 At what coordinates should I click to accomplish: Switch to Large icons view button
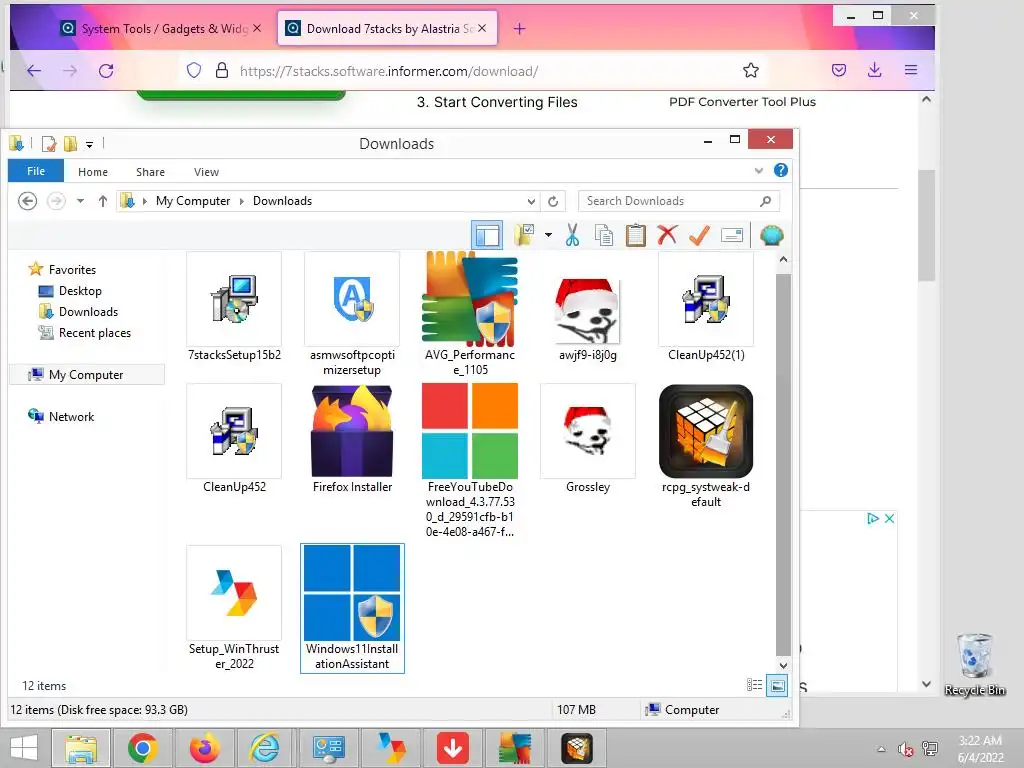pos(776,686)
